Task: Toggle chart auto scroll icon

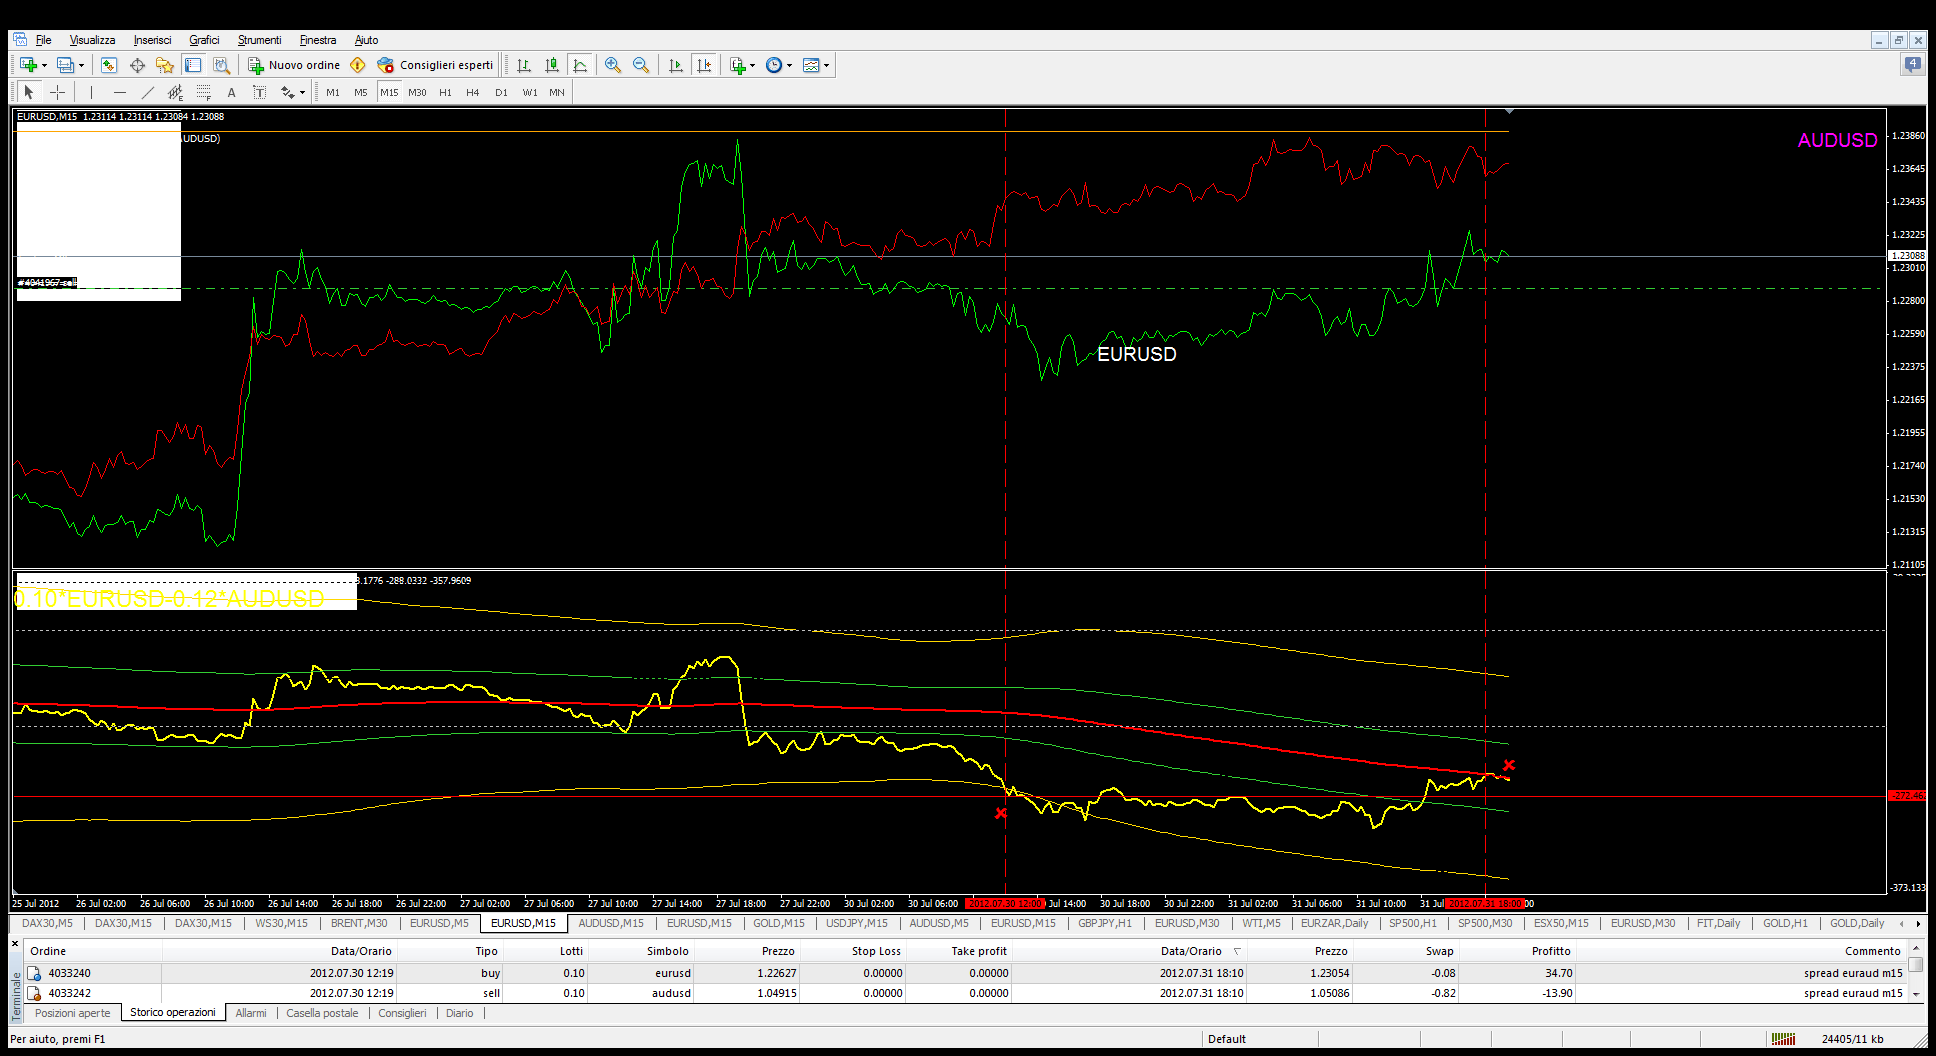Action: [676, 65]
